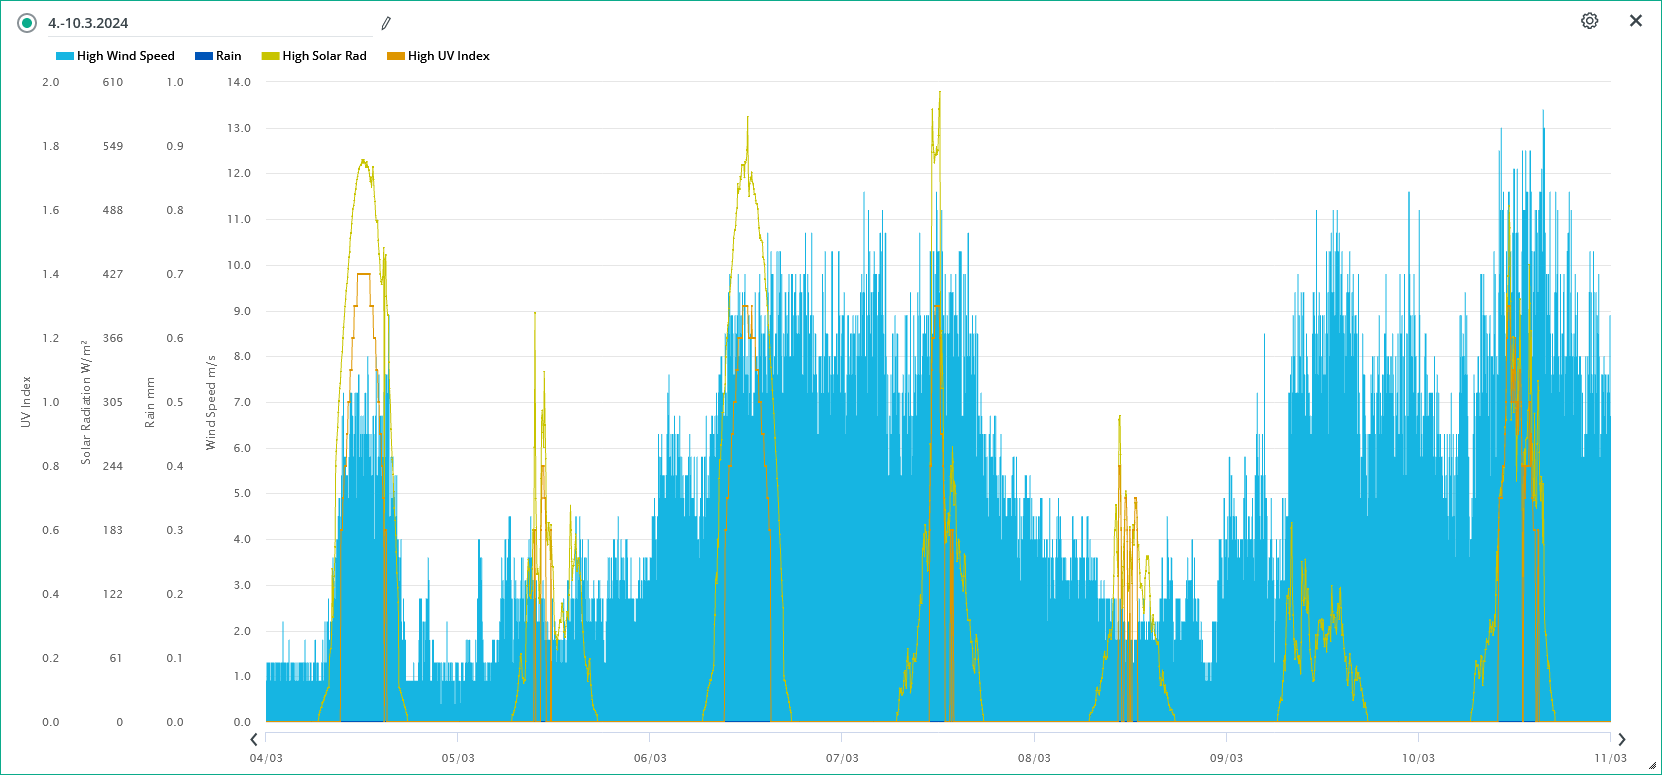Click the Wind Speed m/s axis title
The width and height of the screenshot is (1662, 775).
click(x=211, y=402)
